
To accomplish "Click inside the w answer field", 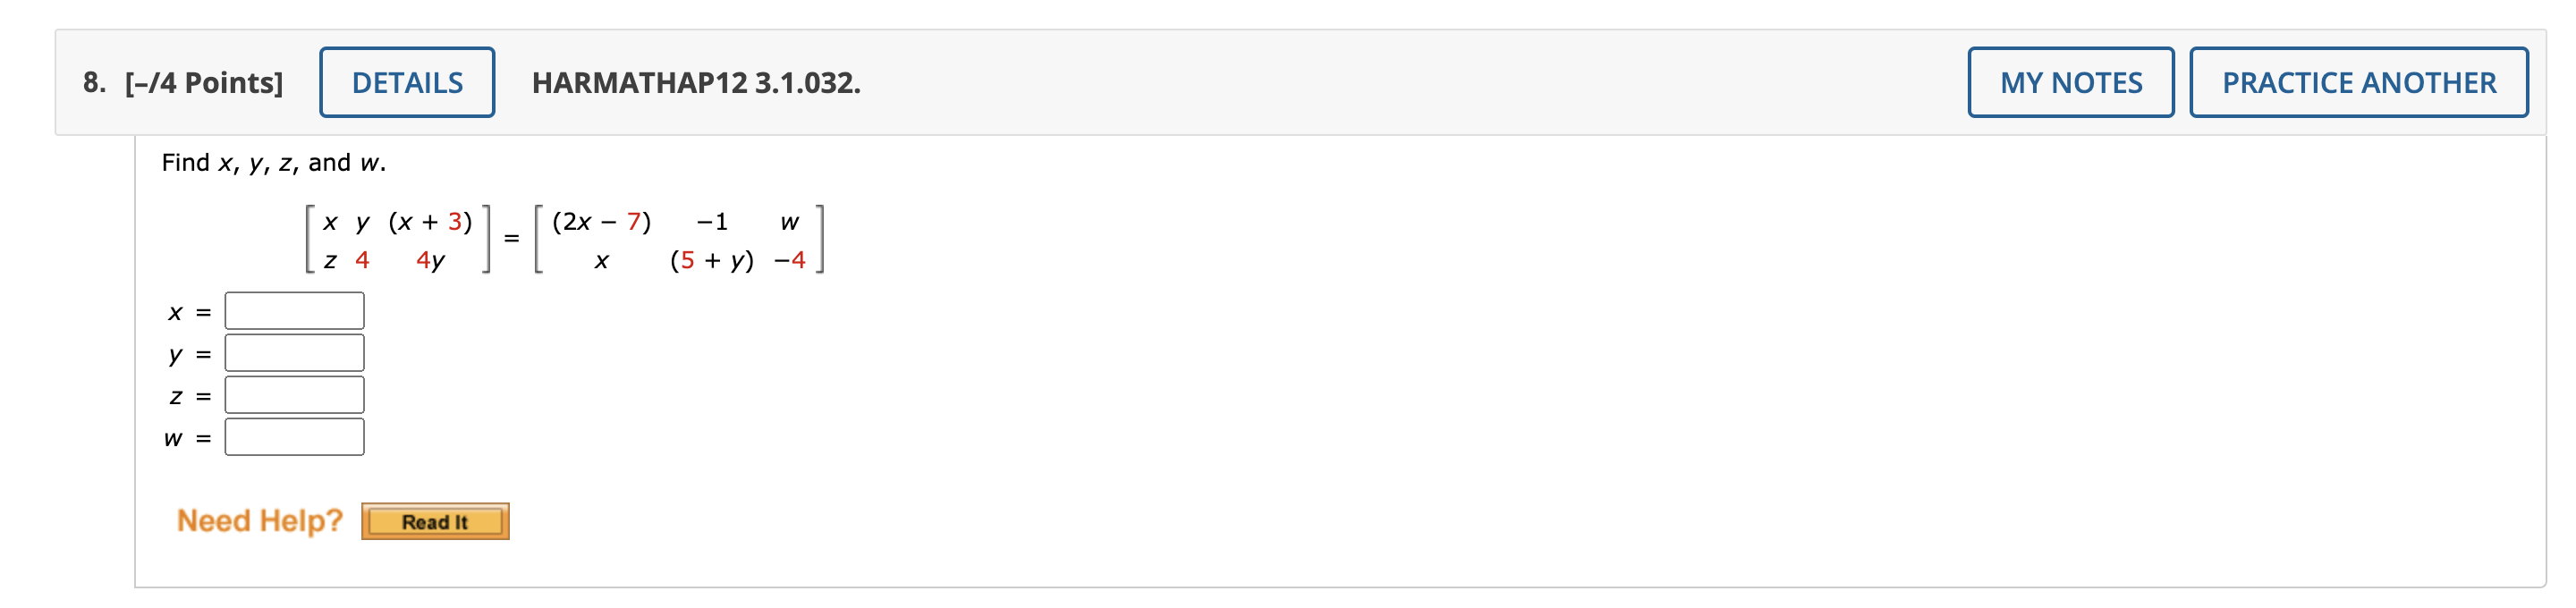I will tap(294, 436).
